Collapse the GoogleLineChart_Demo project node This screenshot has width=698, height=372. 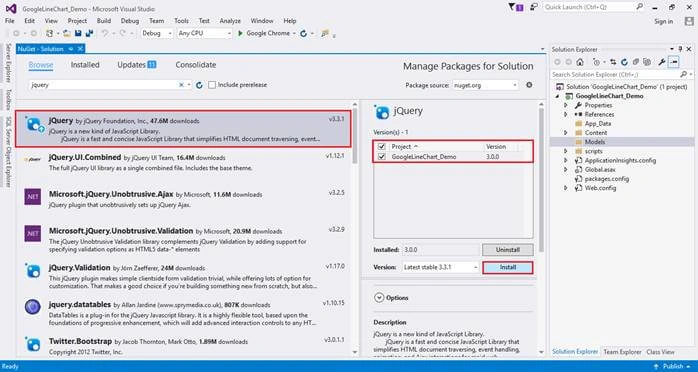tap(558, 96)
